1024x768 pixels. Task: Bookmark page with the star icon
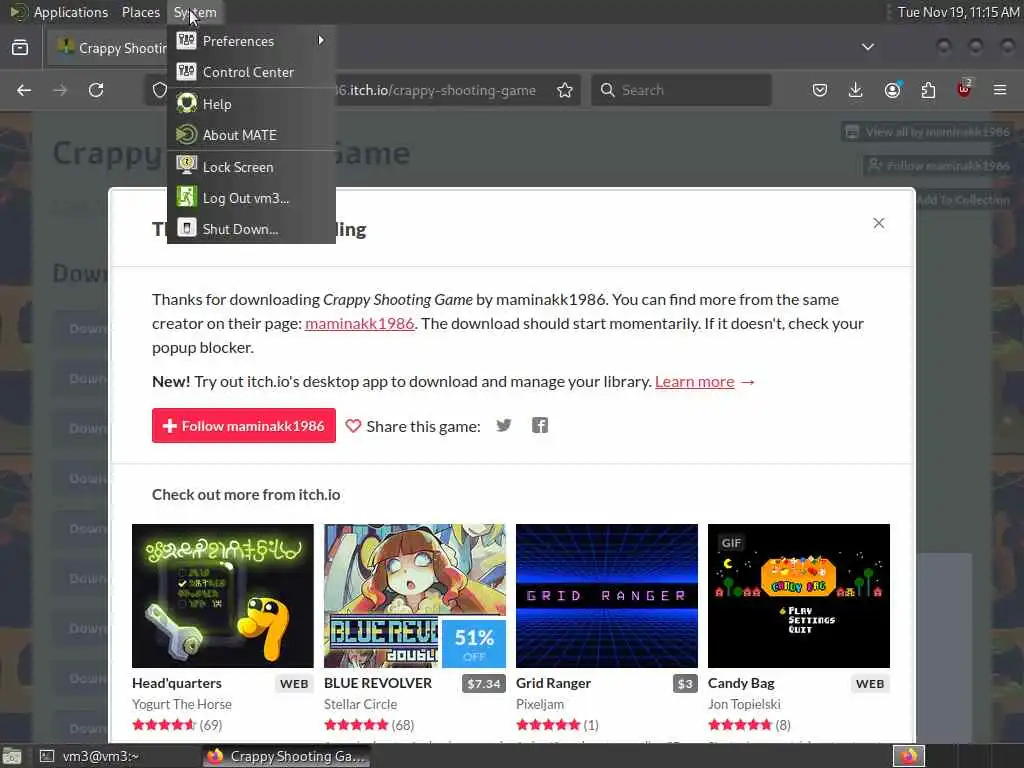point(565,90)
